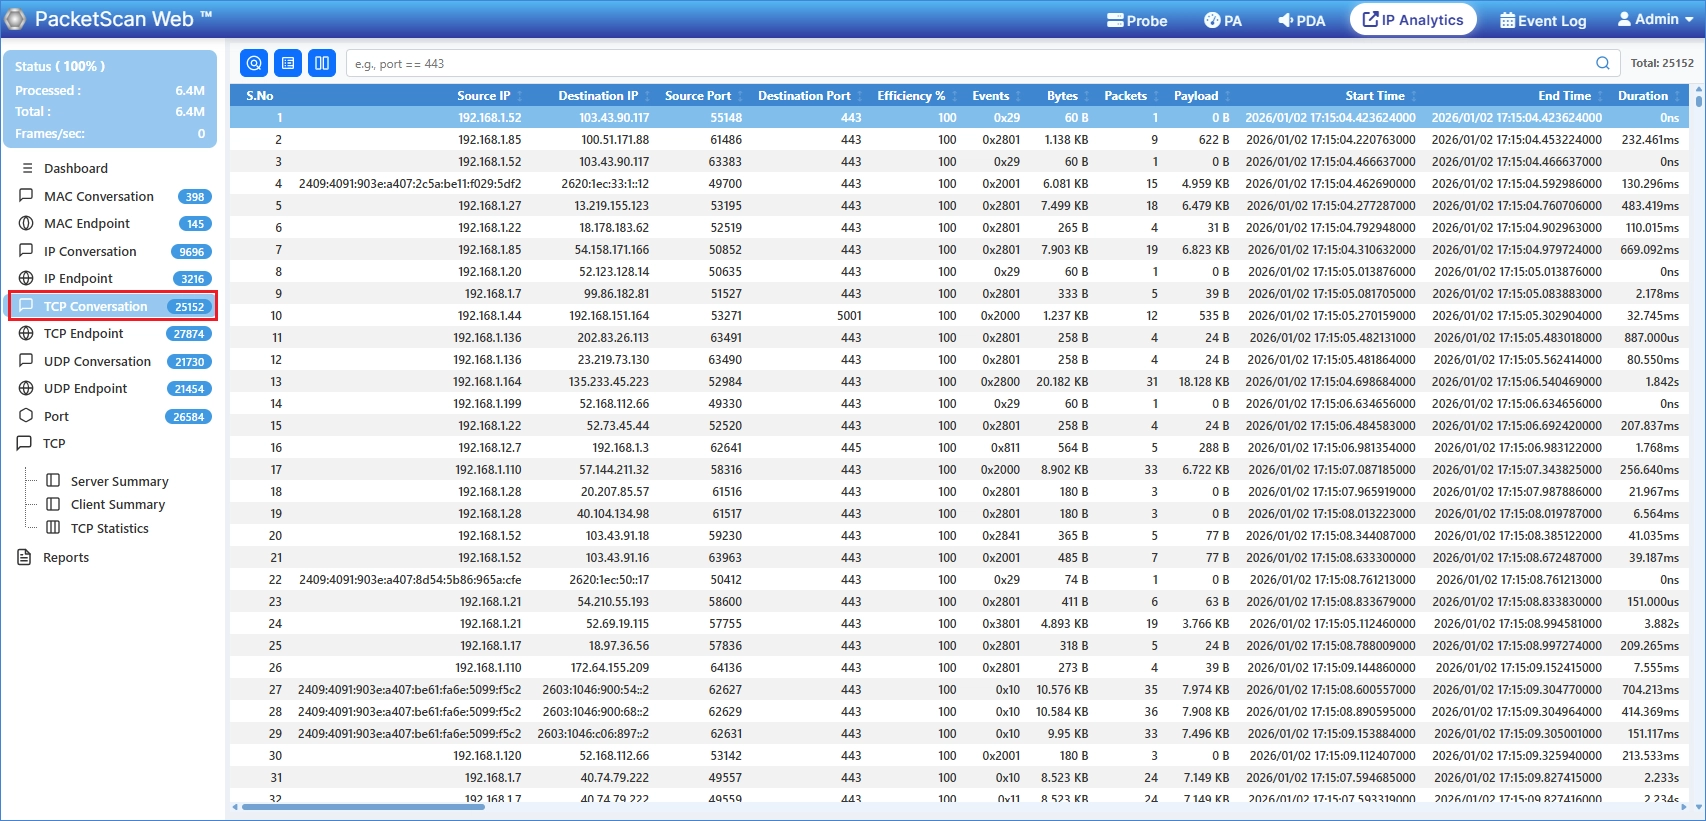Open Server Summary under TCP

coord(119,481)
